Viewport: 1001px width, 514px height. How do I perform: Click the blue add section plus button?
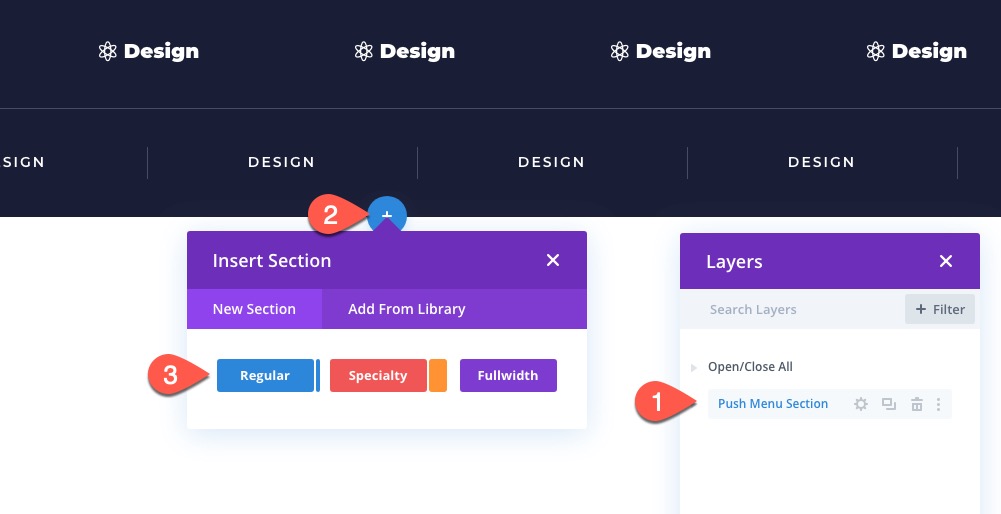[387, 216]
